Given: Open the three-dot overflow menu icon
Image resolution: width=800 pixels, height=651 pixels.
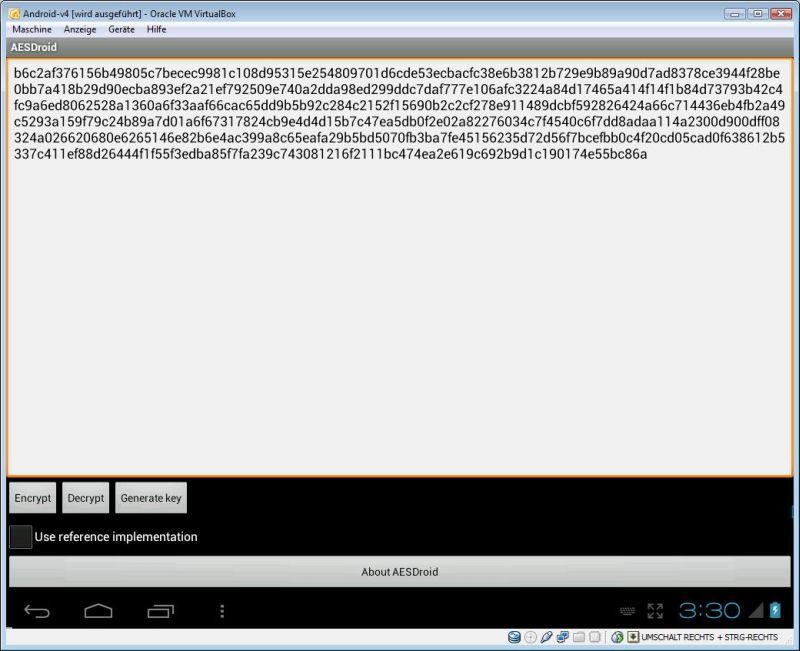Looking at the screenshot, I should (x=222, y=611).
